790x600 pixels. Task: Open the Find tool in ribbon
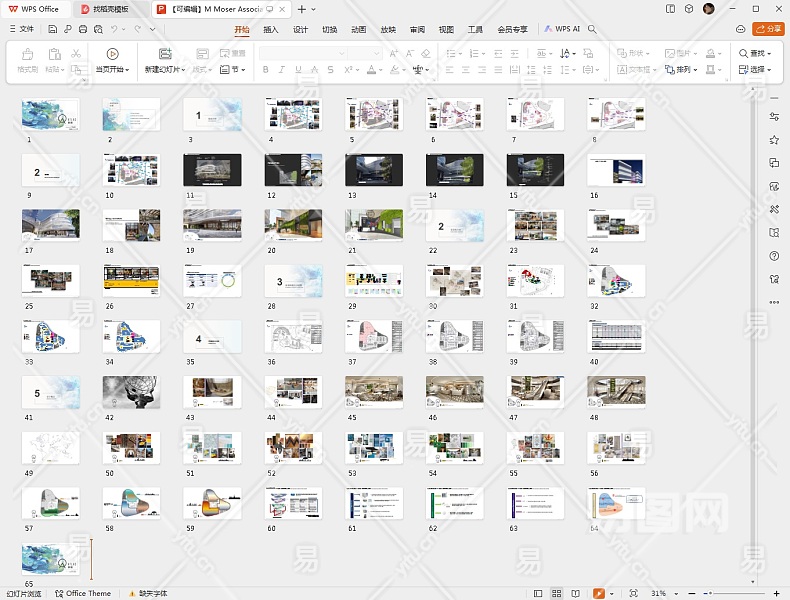tap(755, 53)
